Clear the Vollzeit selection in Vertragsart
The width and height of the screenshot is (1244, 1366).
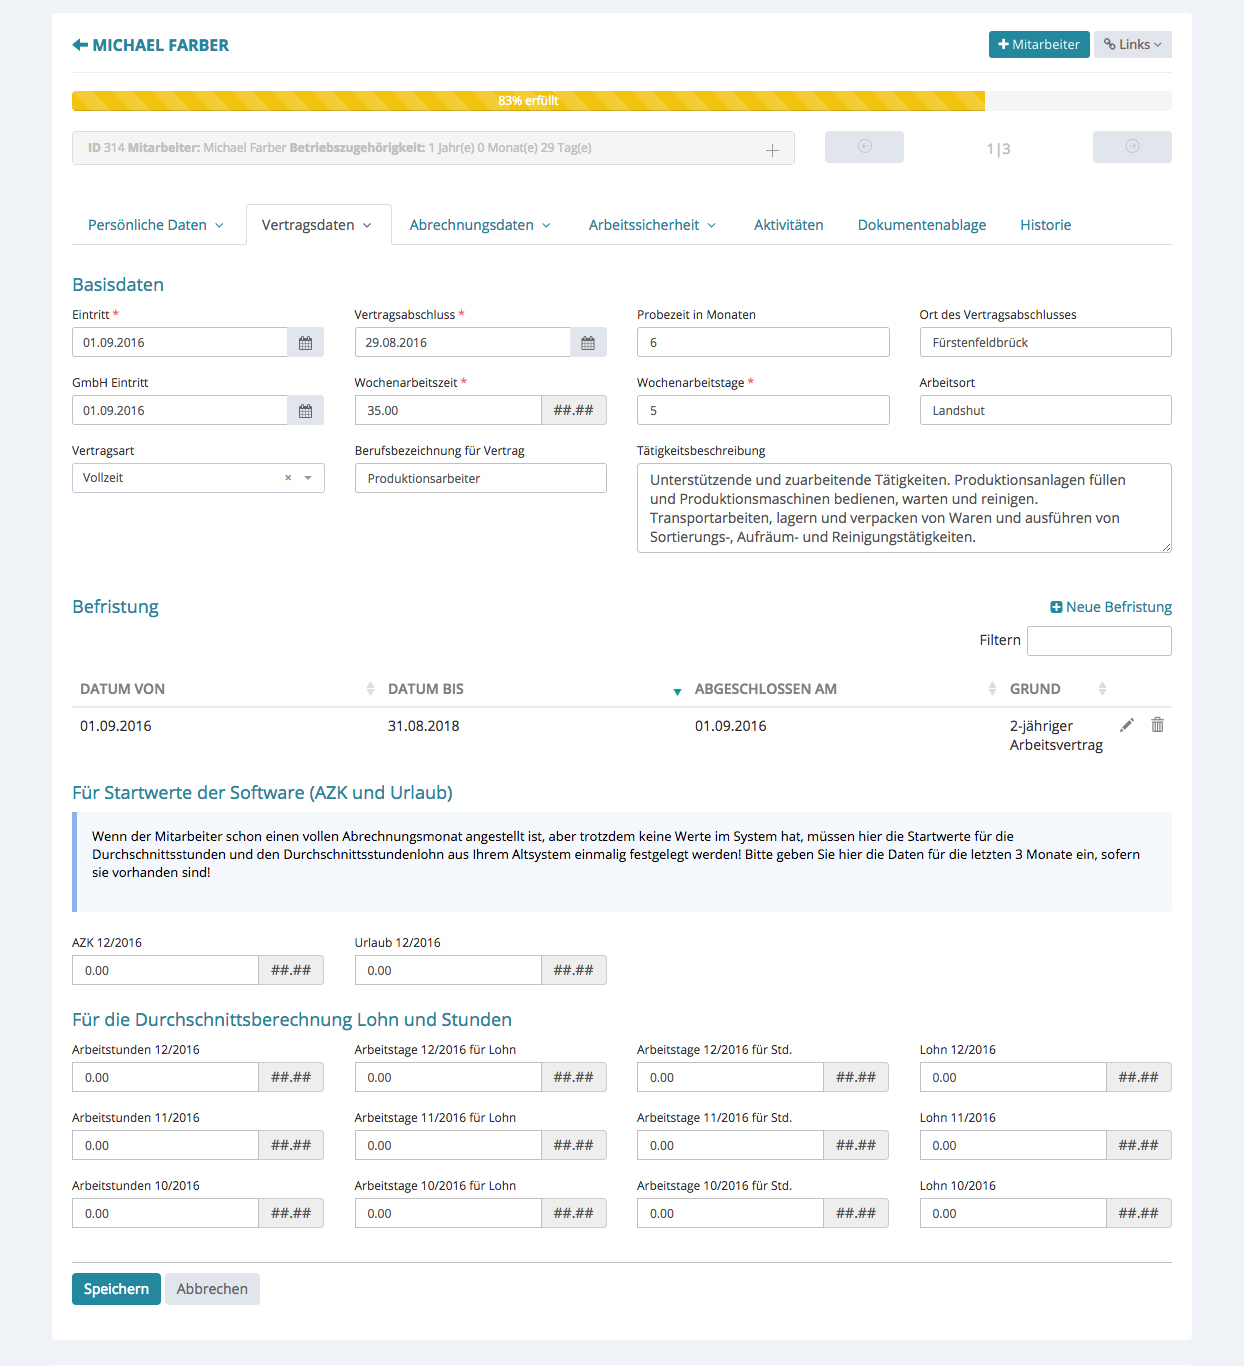click(288, 478)
